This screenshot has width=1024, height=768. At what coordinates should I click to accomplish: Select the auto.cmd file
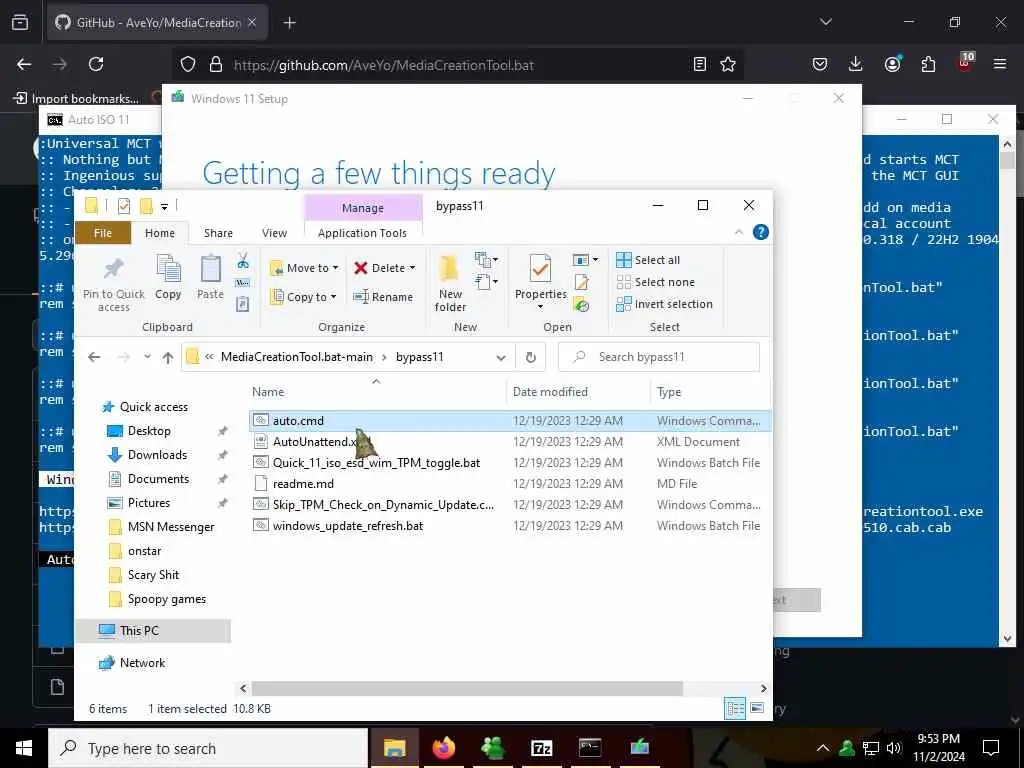tap(509, 421)
